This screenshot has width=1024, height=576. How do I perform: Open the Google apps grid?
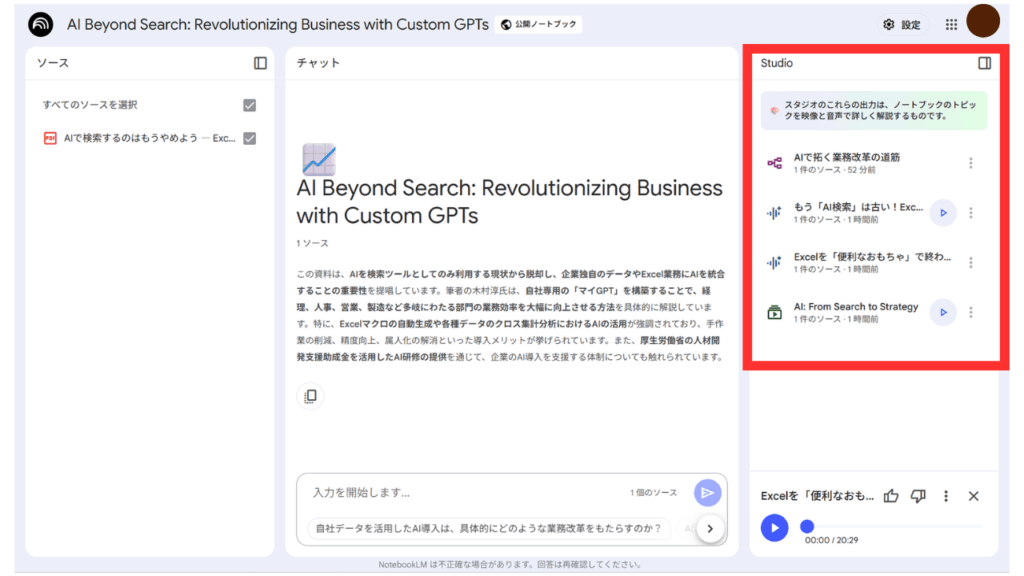click(x=952, y=25)
